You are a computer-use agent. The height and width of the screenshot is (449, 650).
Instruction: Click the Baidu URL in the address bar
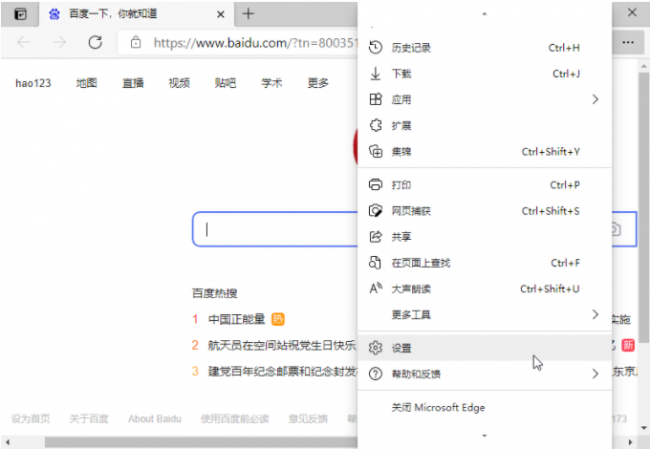[255, 43]
